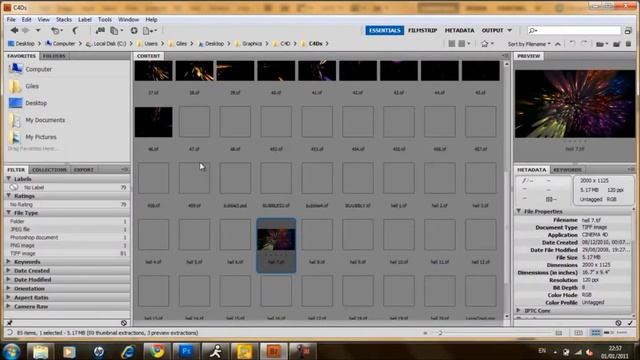Open the Label menu
Image resolution: width=640 pixels, height=360 pixels.
[x=85, y=20]
